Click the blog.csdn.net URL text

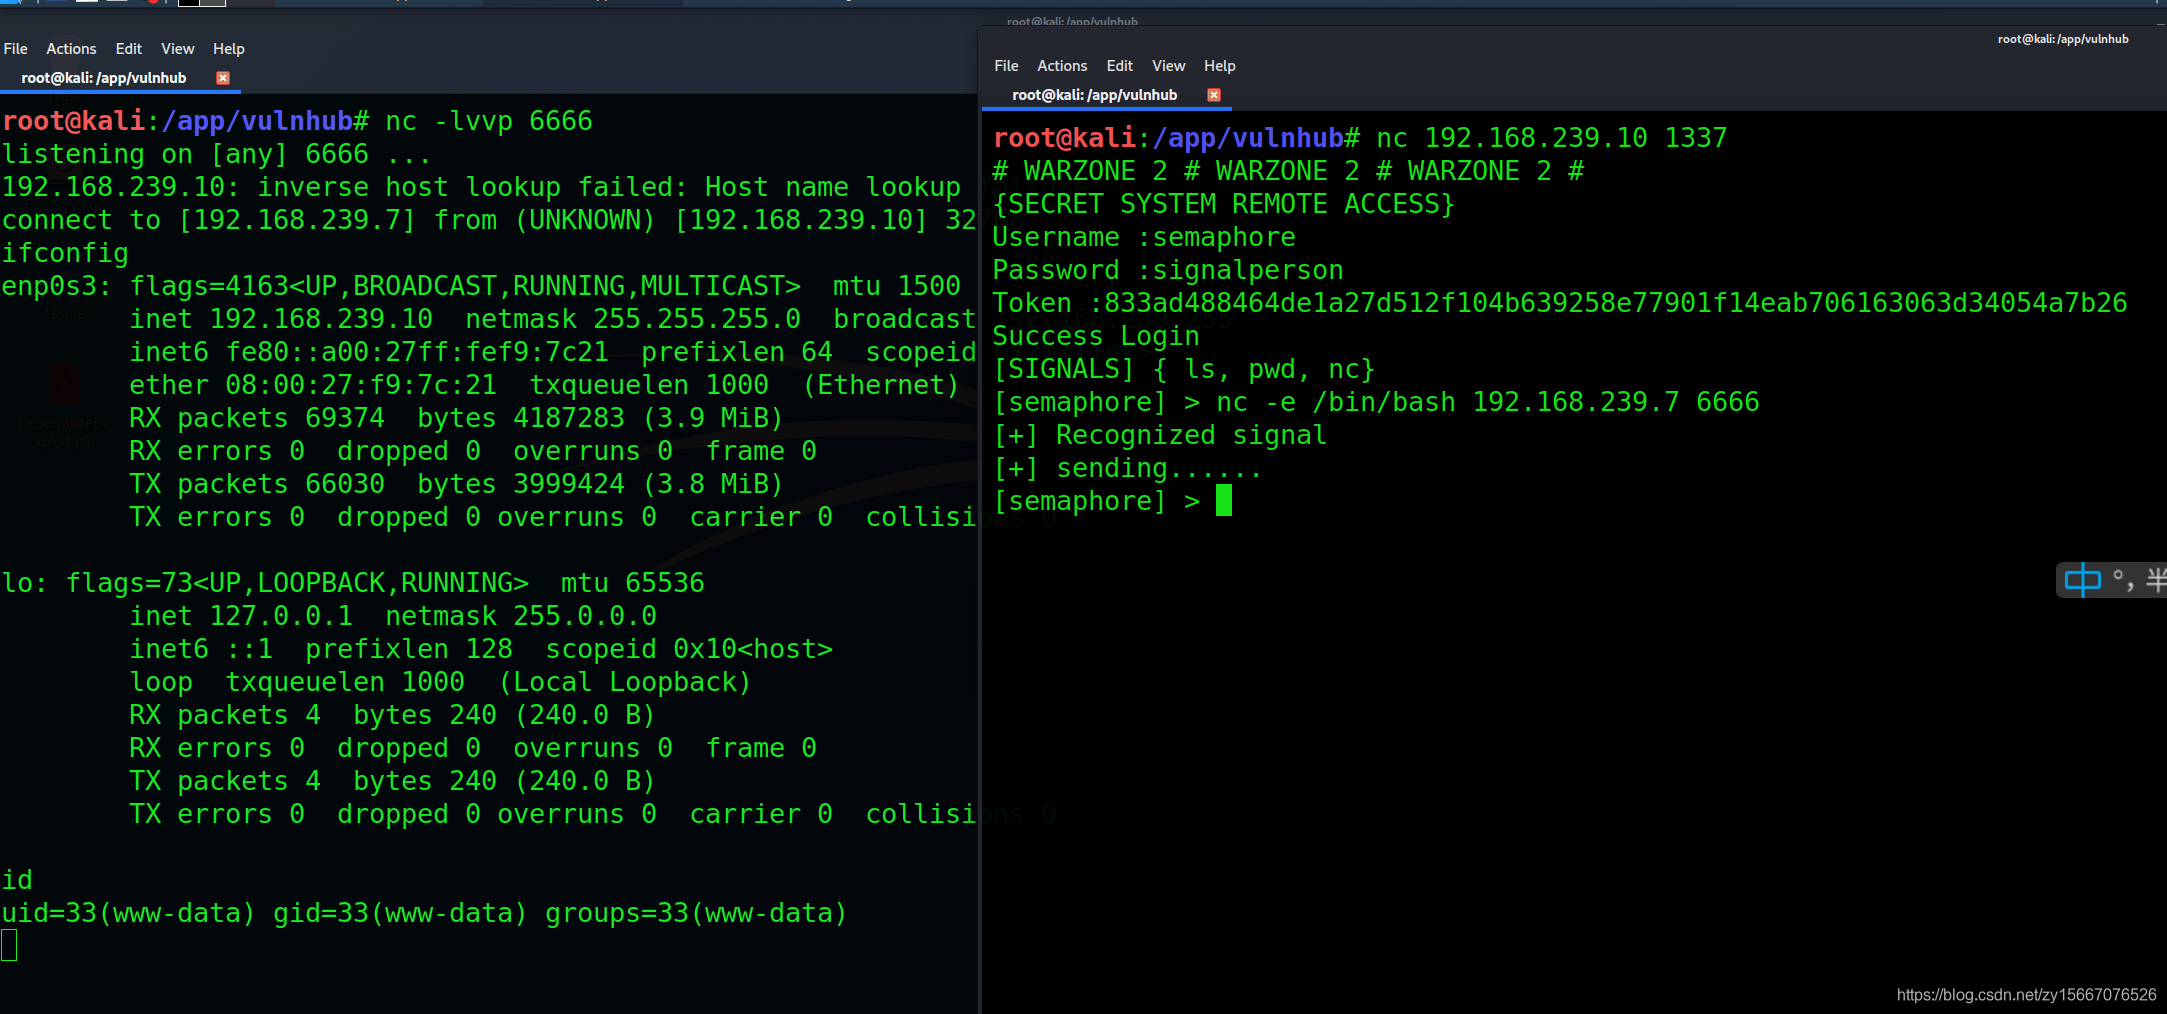click(x=2026, y=994)
